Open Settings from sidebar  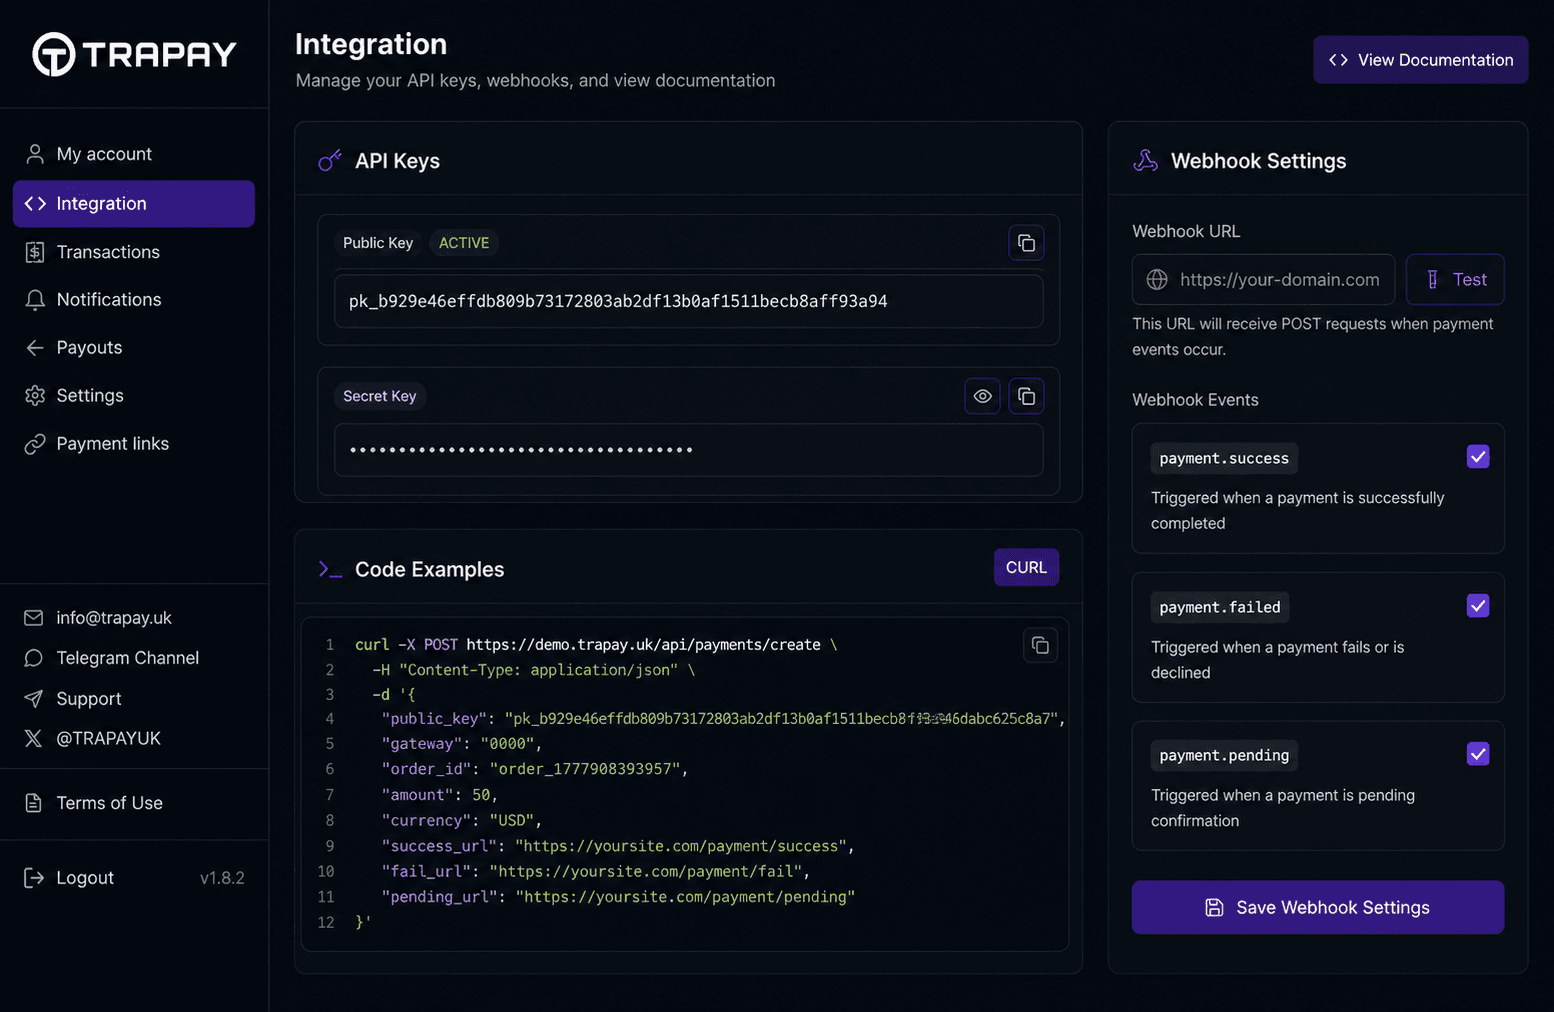[x=134, y=396]
